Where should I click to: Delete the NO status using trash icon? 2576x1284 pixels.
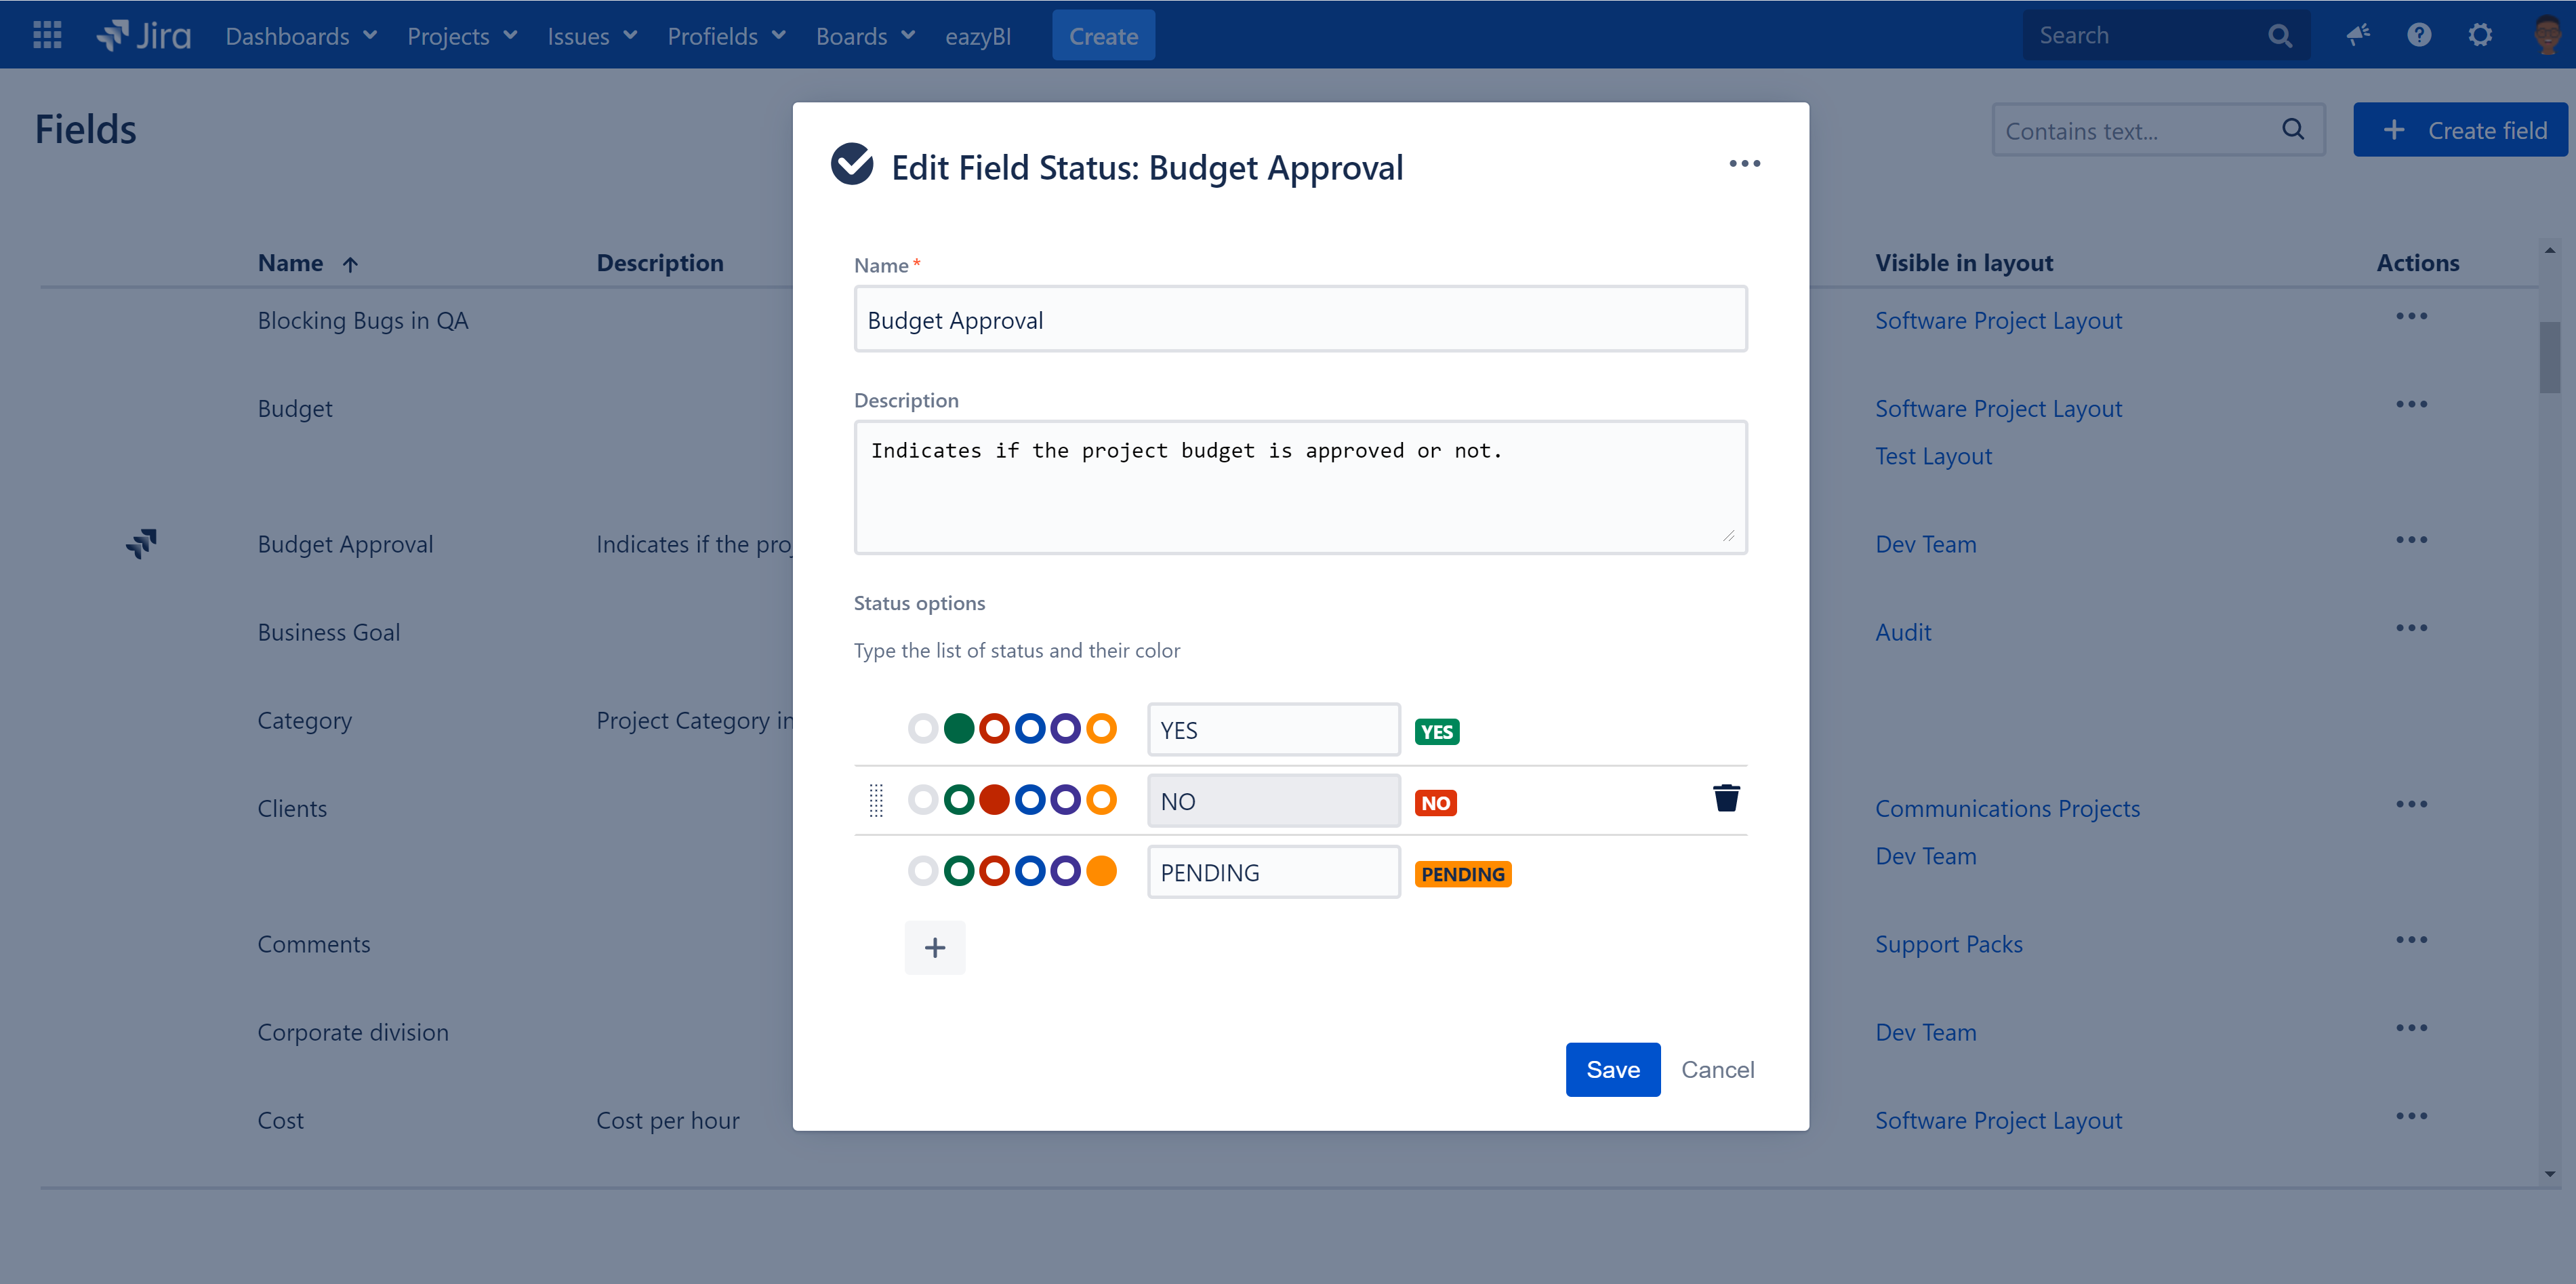1727,798
